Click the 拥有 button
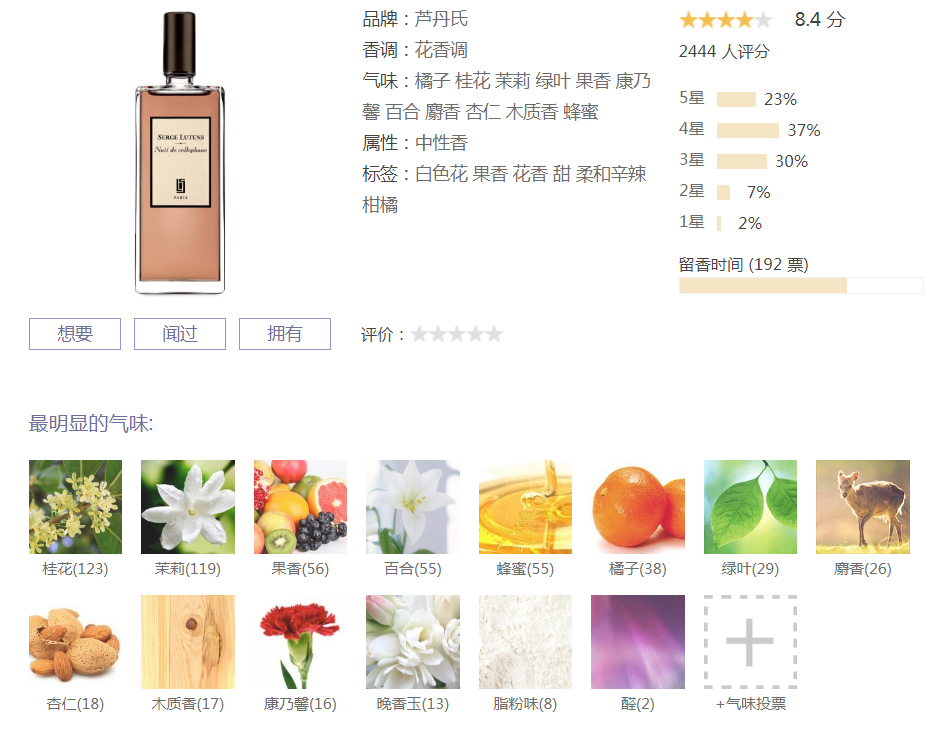Viewport: 937px width, 751px height. coord(284,333)
